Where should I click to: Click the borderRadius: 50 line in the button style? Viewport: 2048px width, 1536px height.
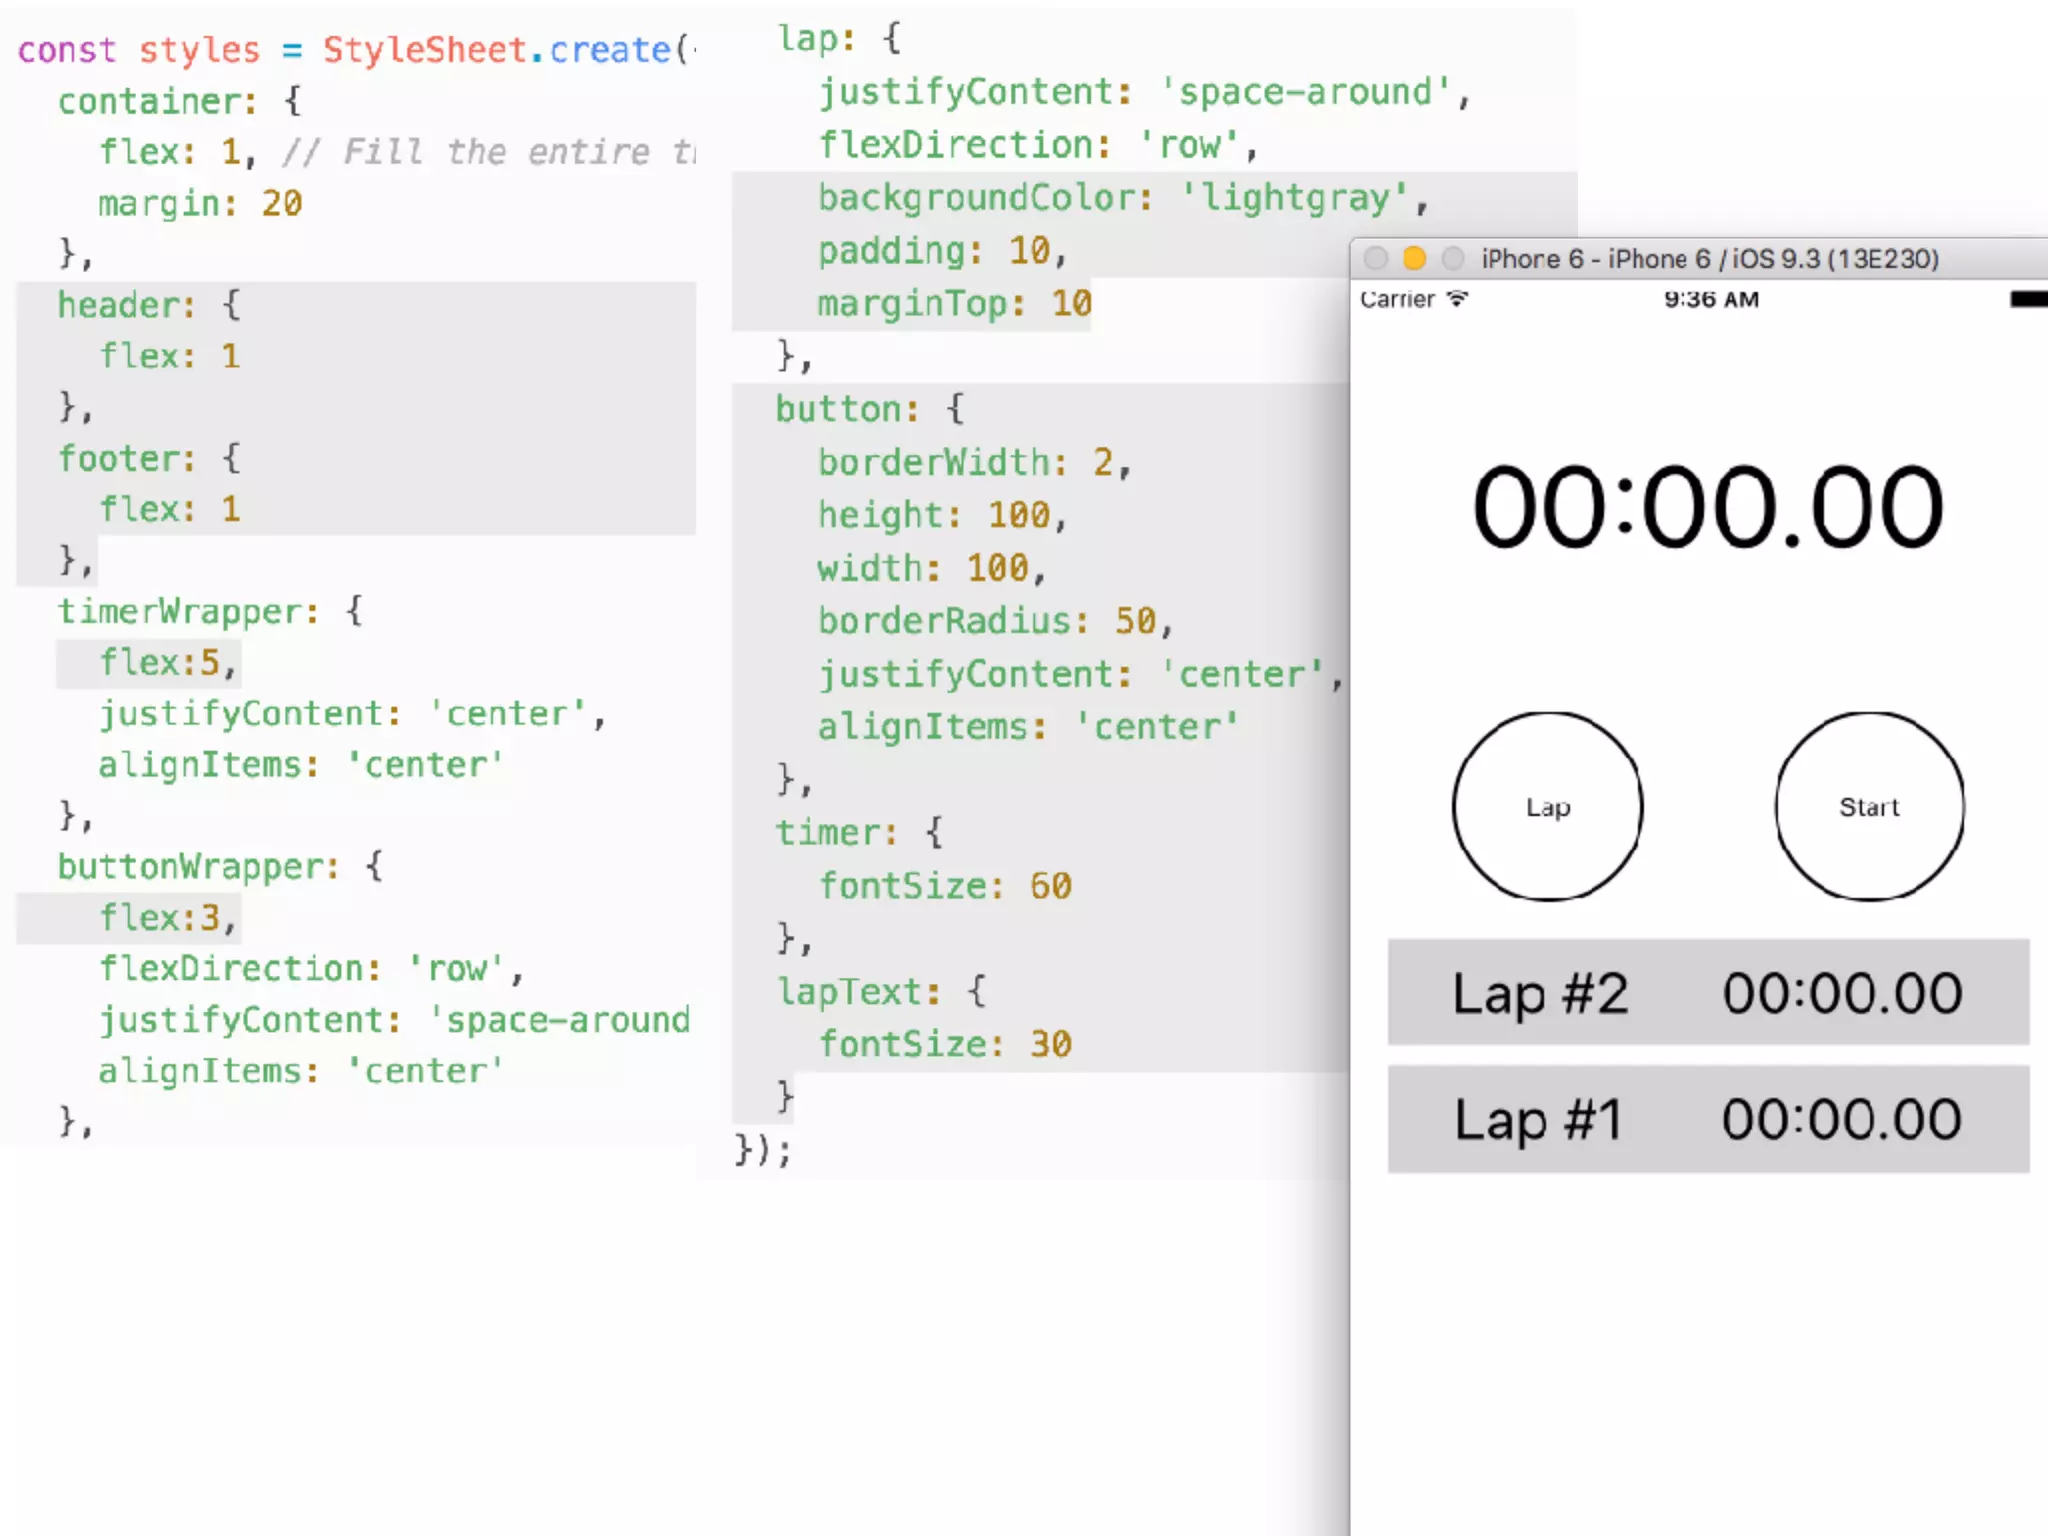(994, 621)
